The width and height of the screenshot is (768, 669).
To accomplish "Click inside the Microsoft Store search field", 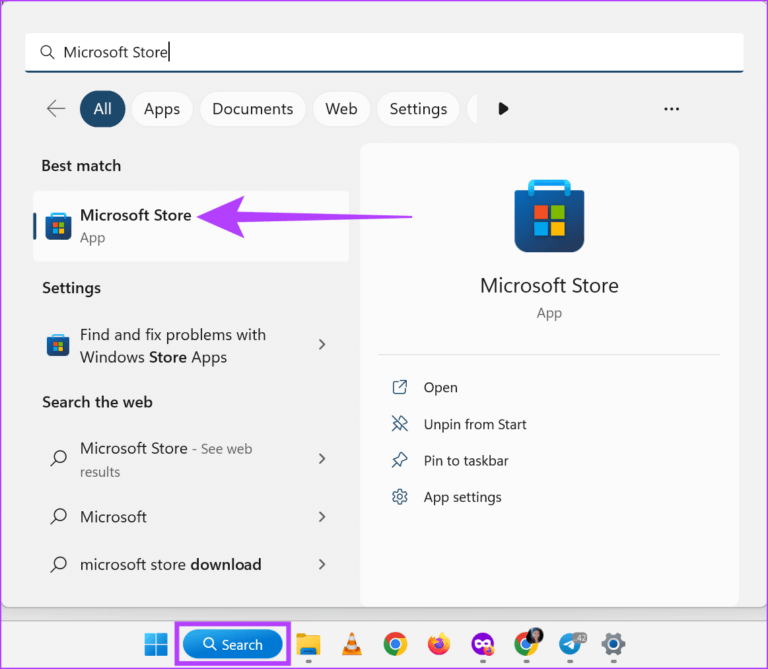I will coord(384,52).
